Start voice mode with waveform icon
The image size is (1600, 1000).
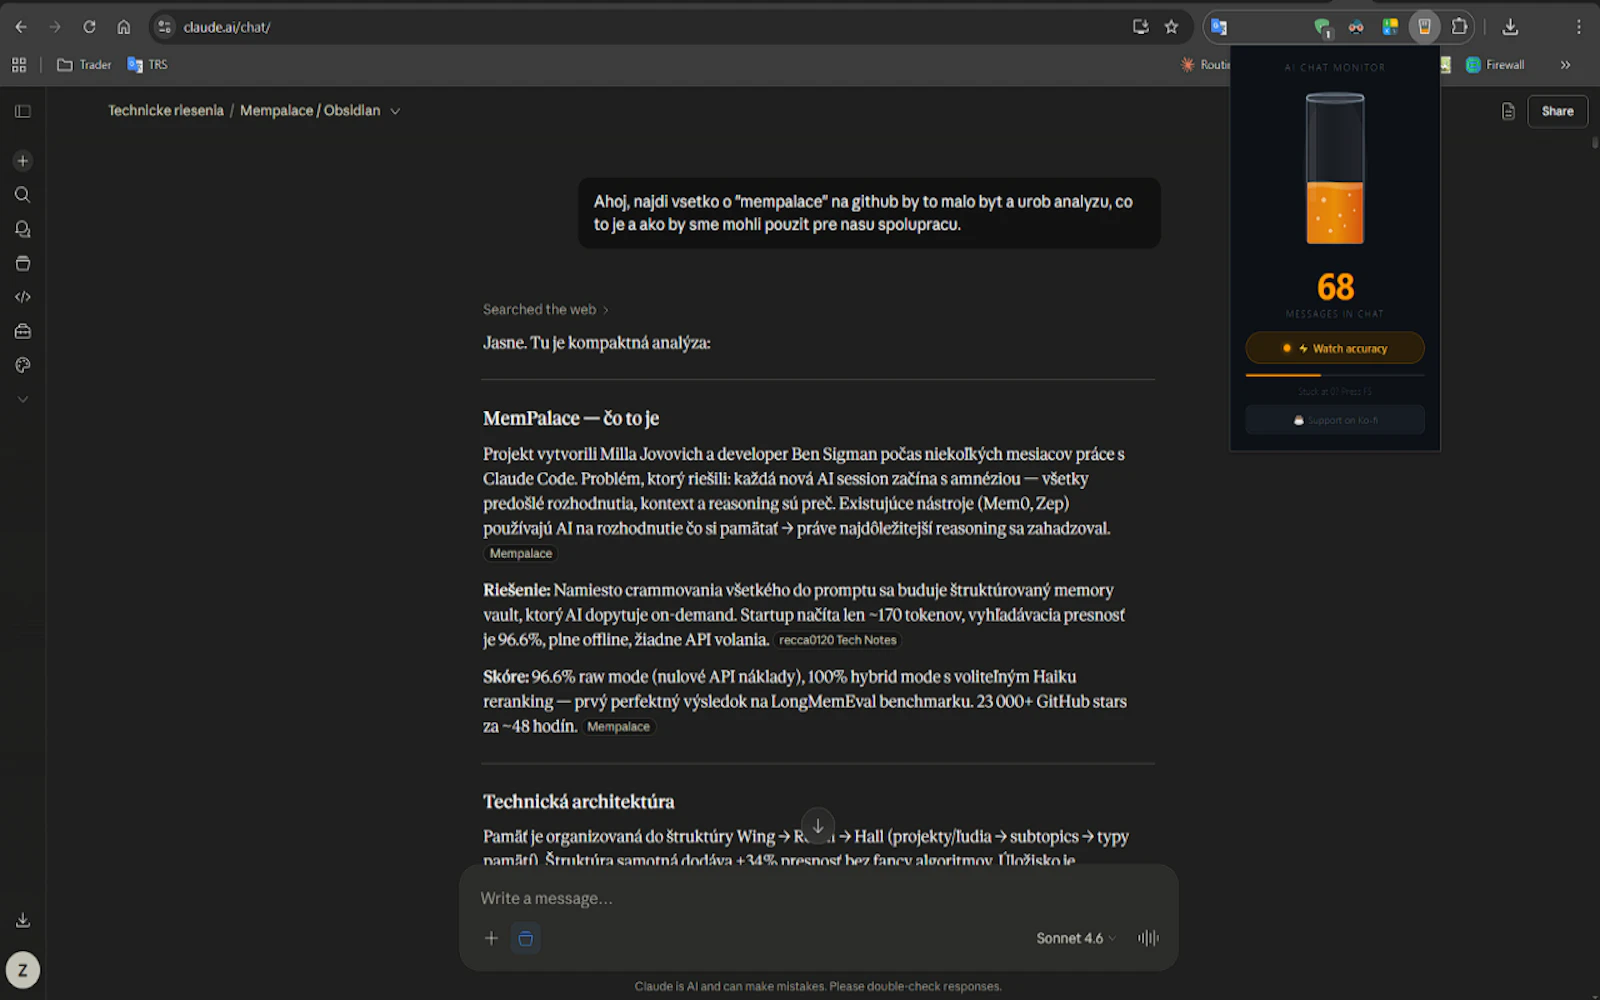click(1148, 938)
